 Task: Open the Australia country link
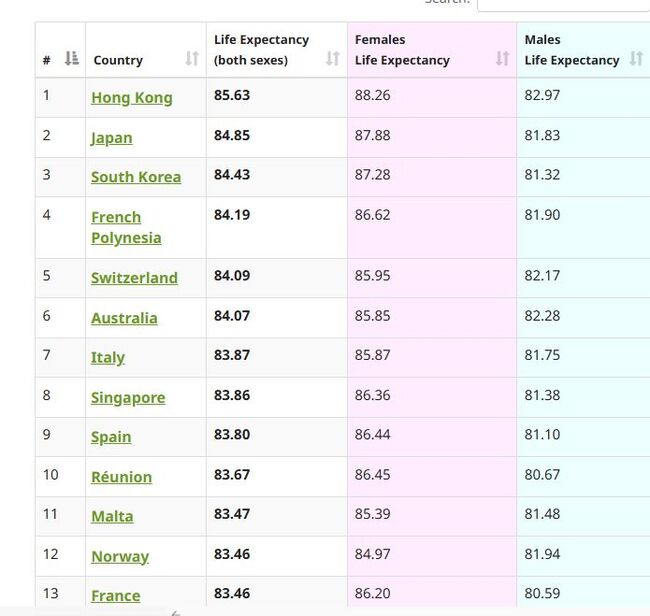point(124,318)
